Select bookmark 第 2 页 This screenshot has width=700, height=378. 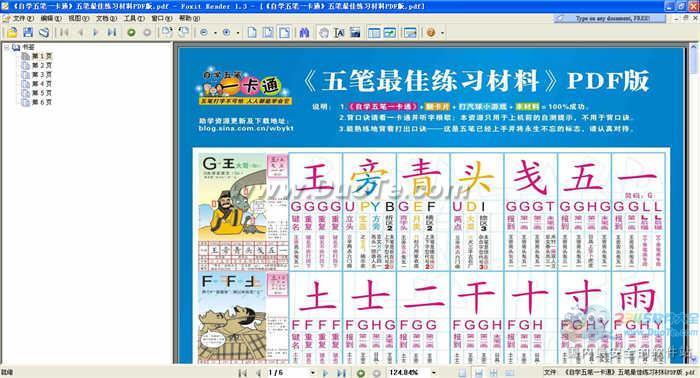tap(42, 65)
